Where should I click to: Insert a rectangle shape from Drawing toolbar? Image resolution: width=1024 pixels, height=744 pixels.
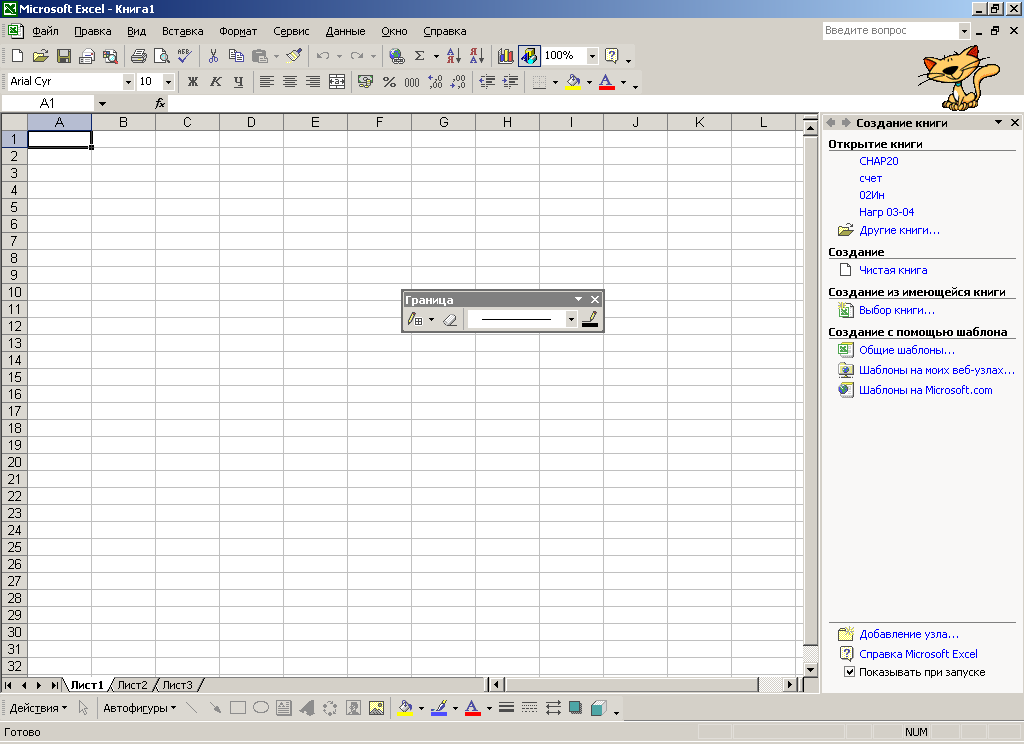(x=238, y=708)
